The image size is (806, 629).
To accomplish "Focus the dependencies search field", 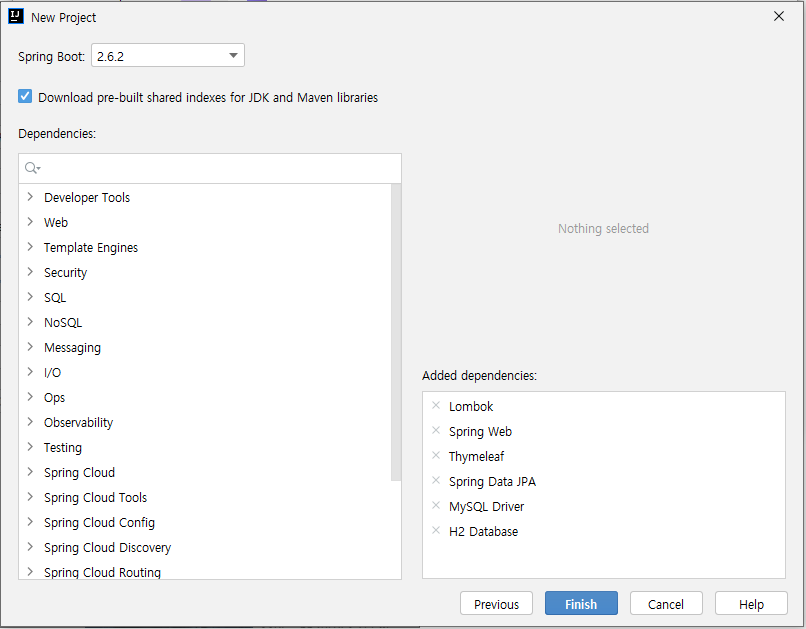I will pyautogui.click(x=210, y=168).
